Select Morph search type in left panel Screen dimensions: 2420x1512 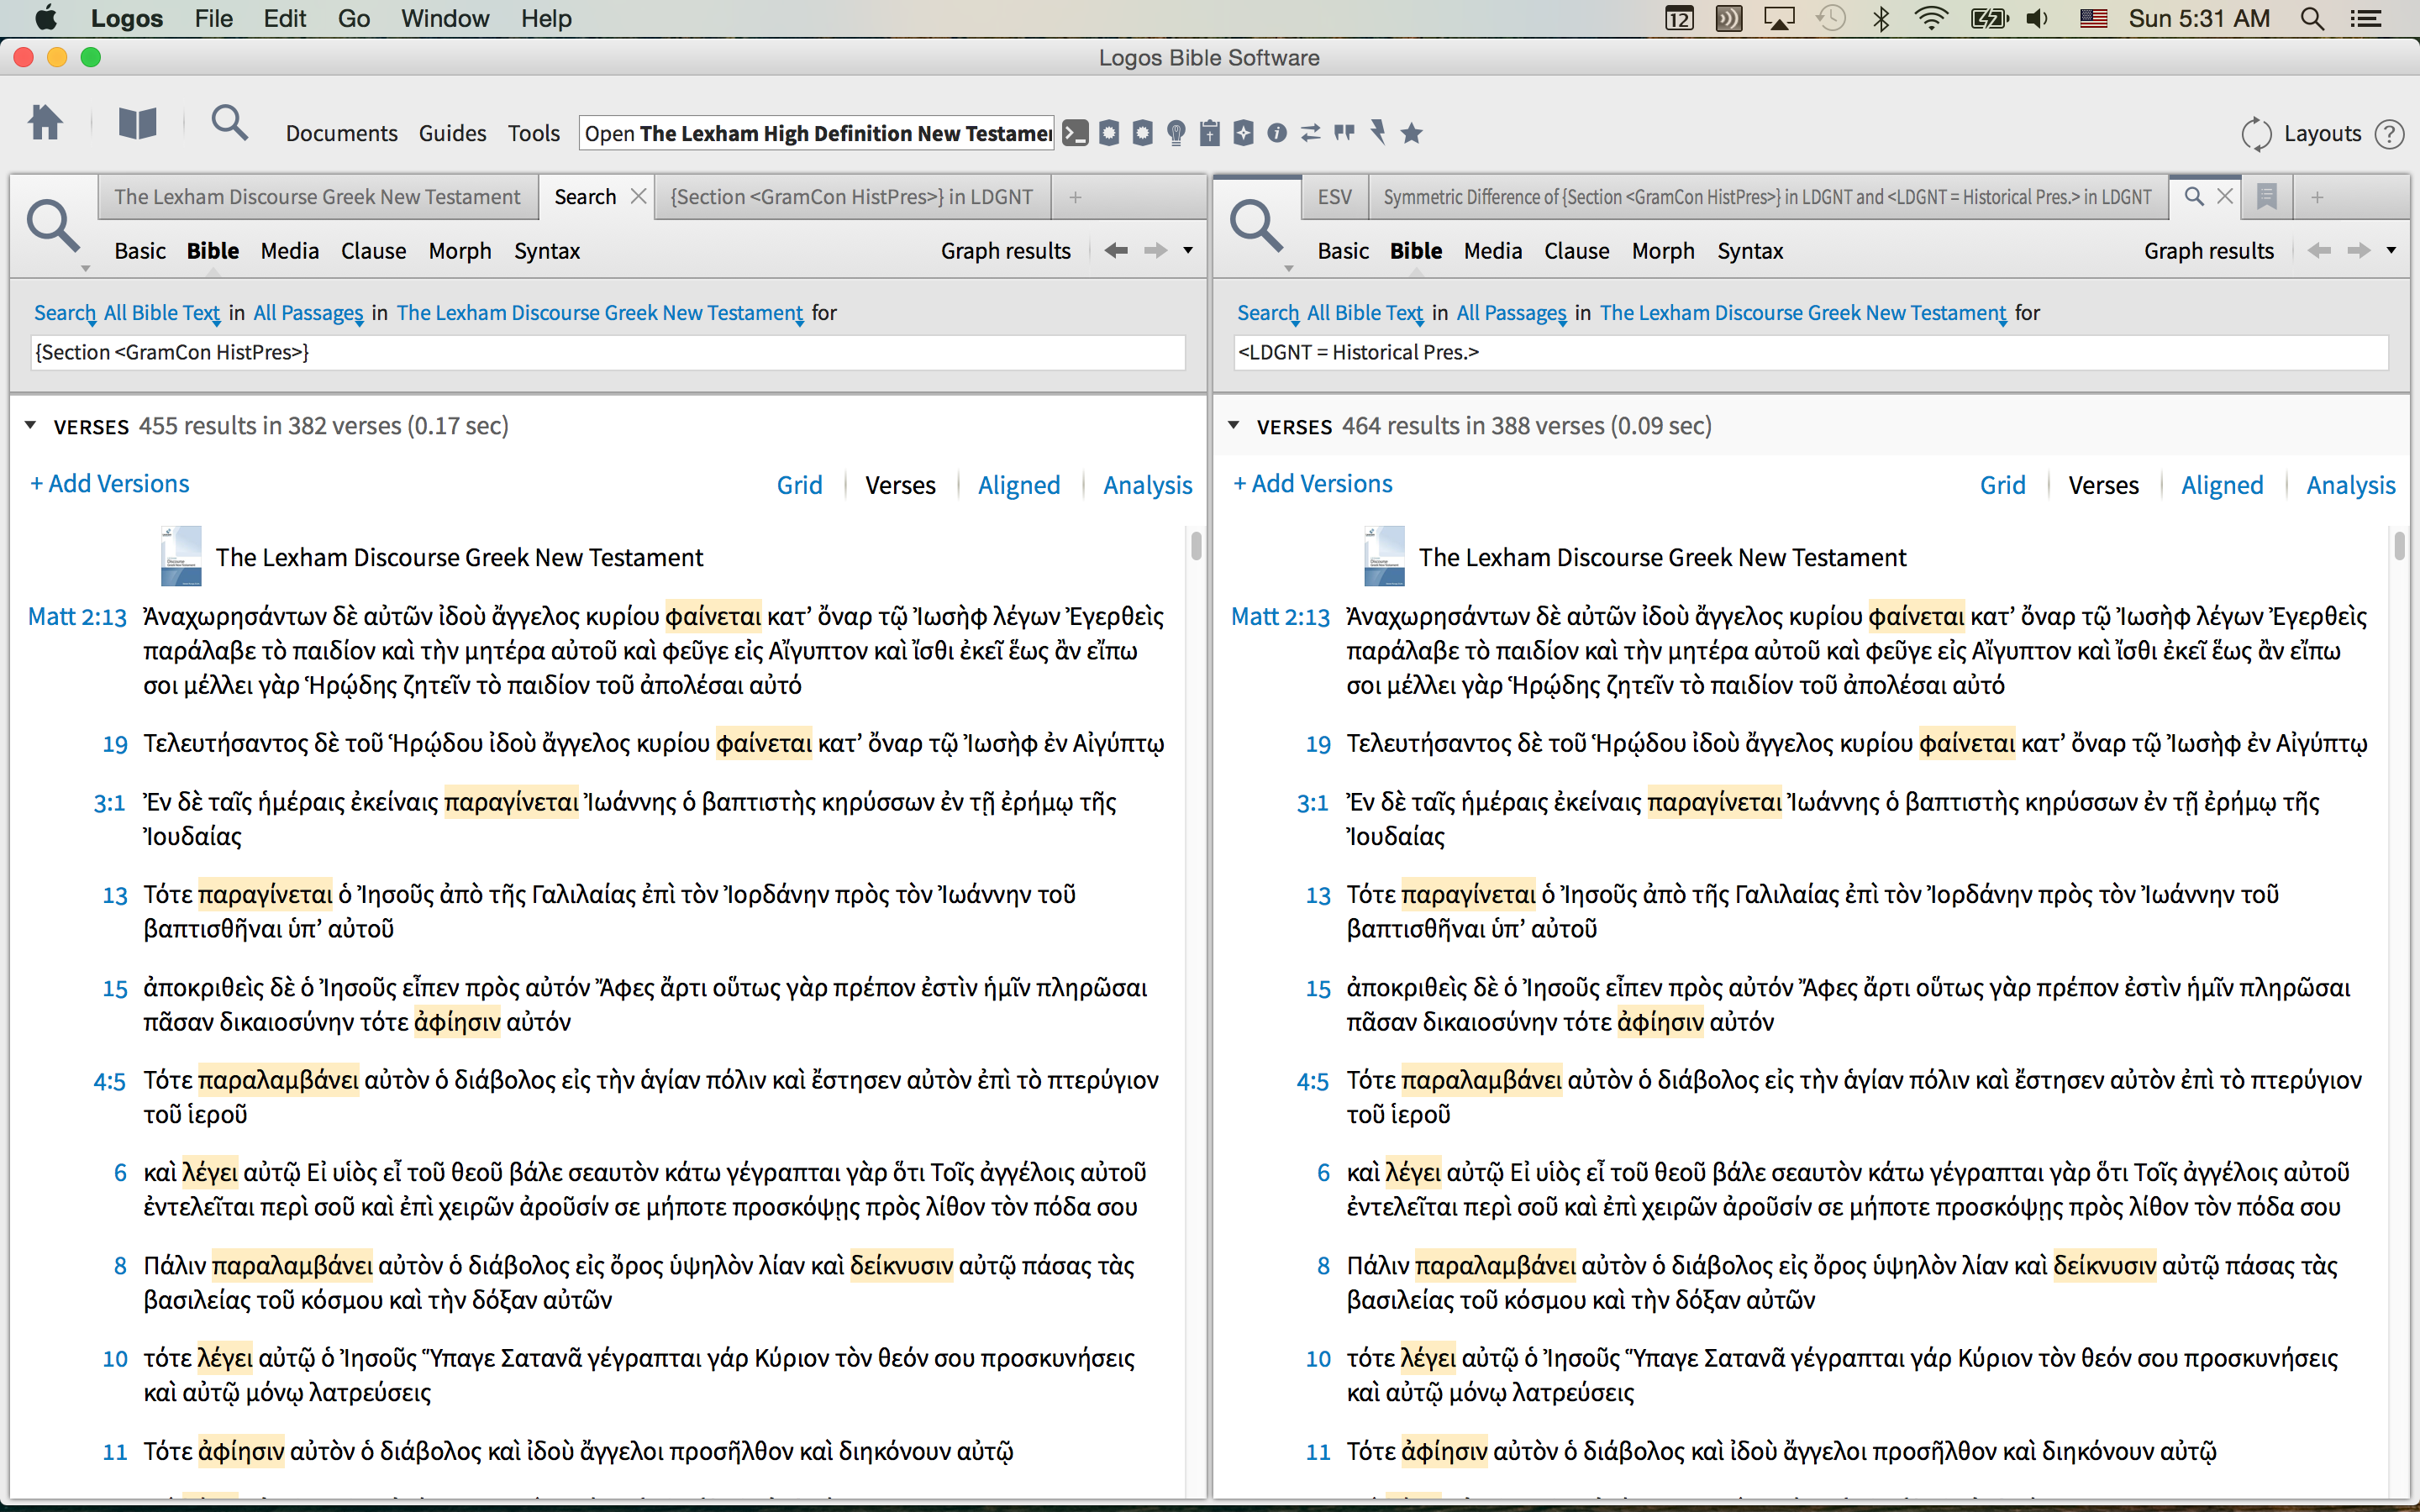pos(459,251)
